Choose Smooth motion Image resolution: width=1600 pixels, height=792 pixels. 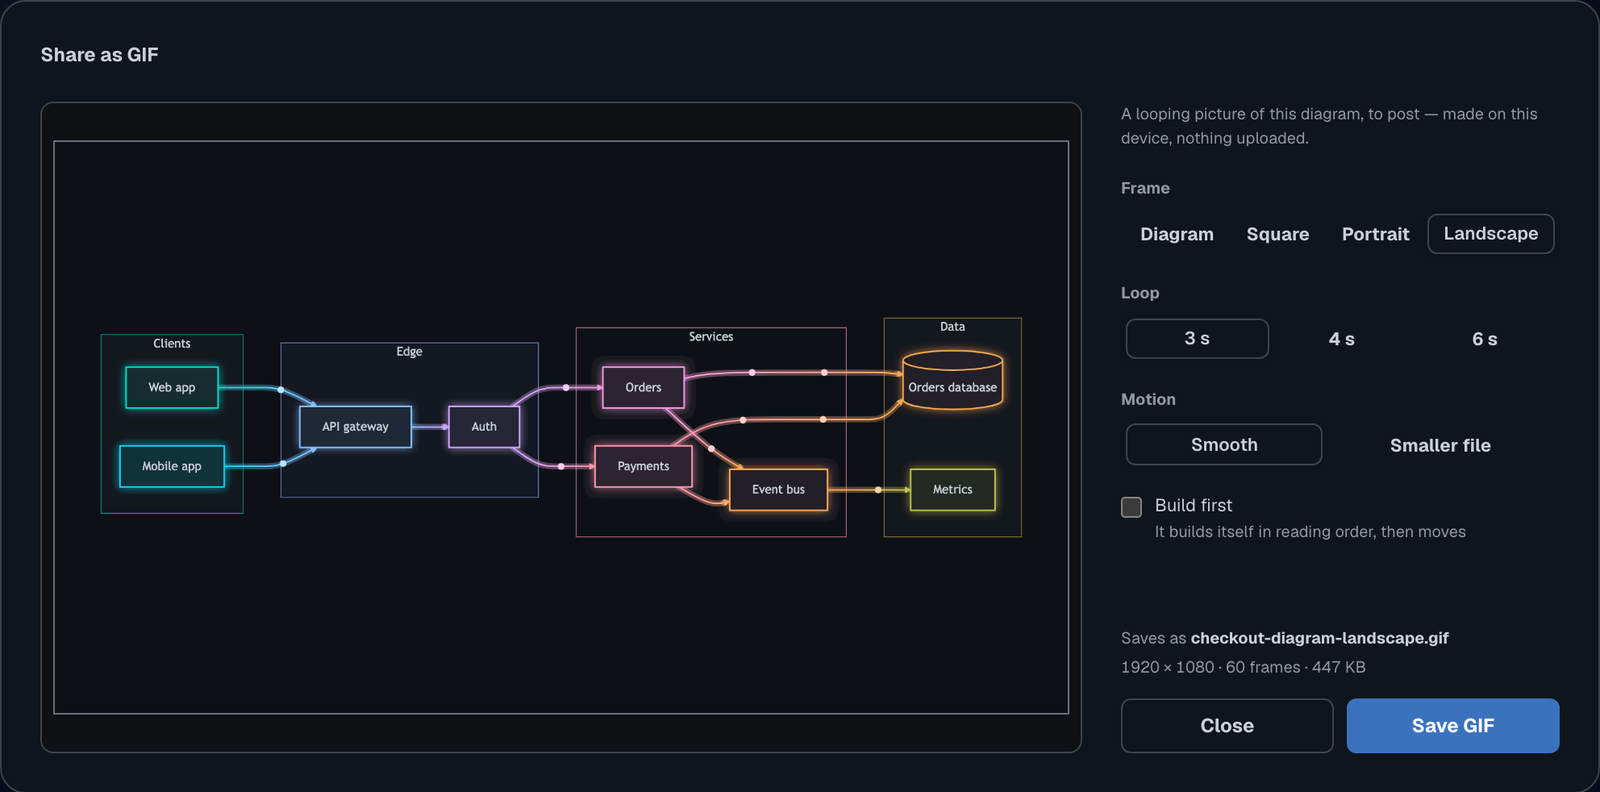tap(1224, 445)
